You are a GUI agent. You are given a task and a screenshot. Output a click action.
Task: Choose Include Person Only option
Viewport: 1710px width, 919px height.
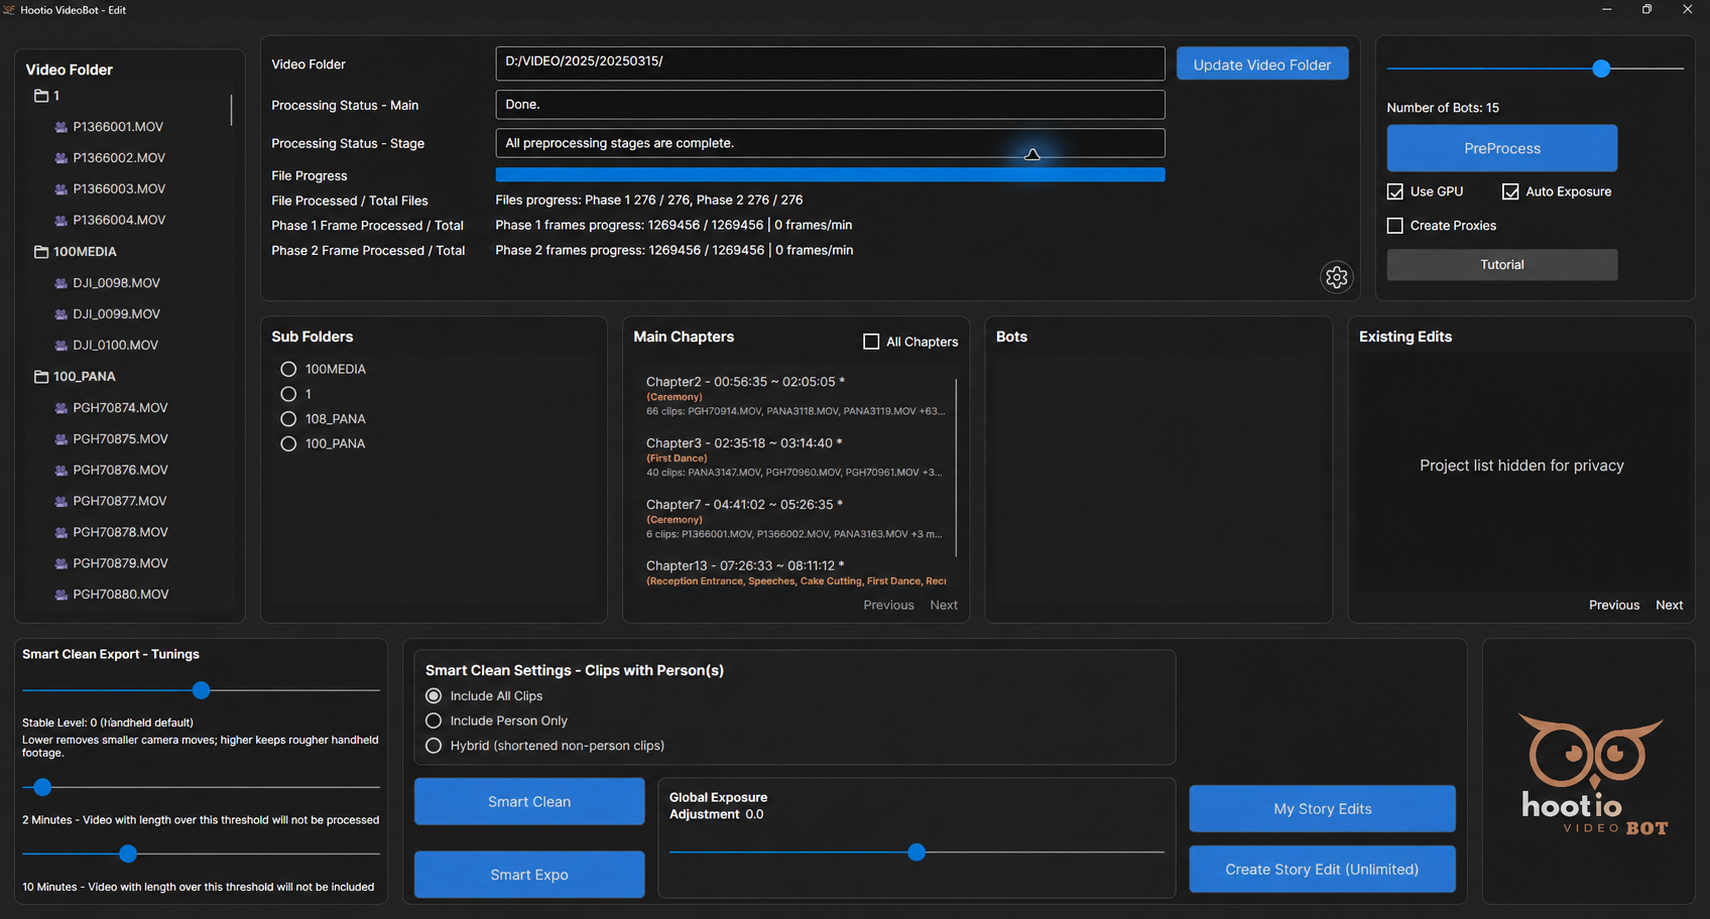(433, 721)
